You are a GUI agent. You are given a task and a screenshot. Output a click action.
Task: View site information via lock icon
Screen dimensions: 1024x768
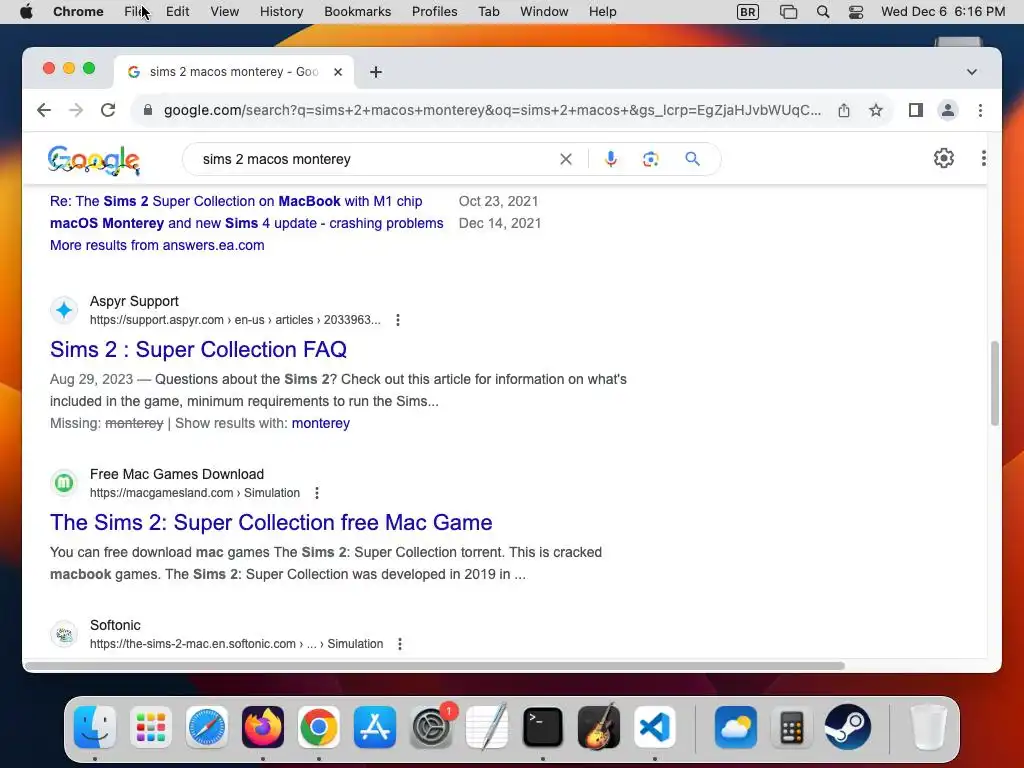coord(148,110)
